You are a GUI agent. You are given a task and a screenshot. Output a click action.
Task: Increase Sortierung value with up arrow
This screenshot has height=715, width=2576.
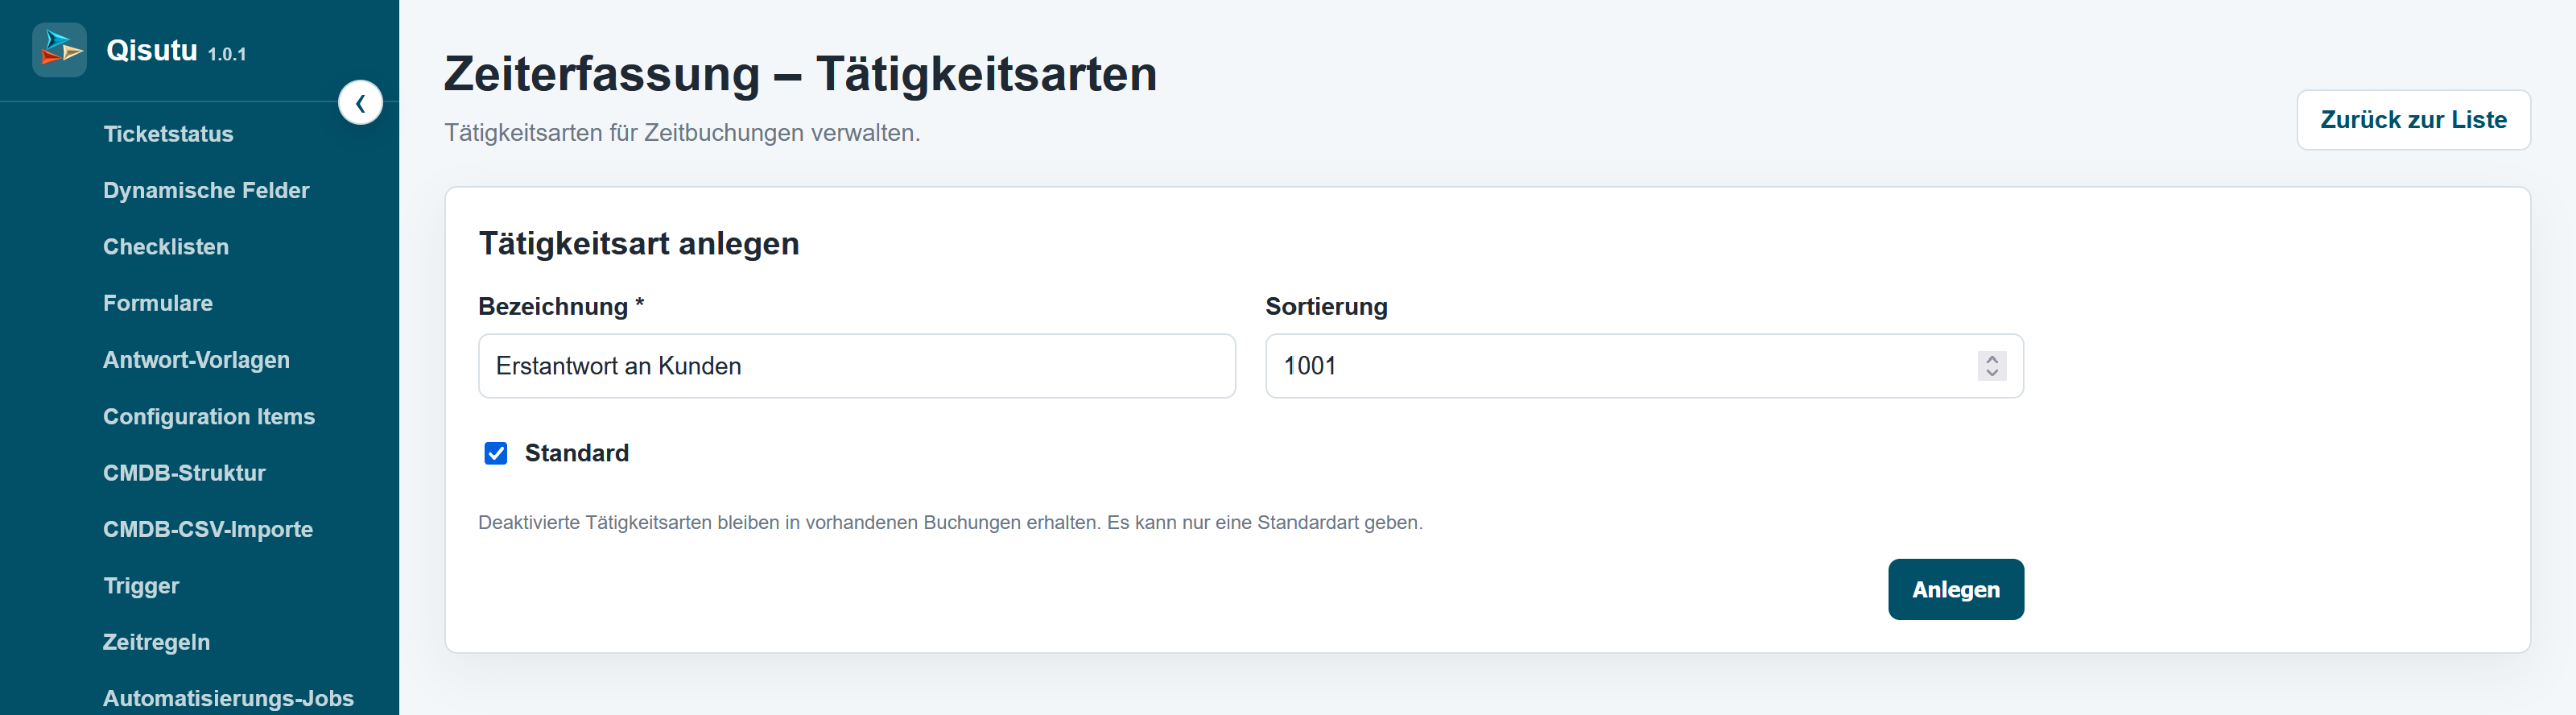(x=1991, y=359)
